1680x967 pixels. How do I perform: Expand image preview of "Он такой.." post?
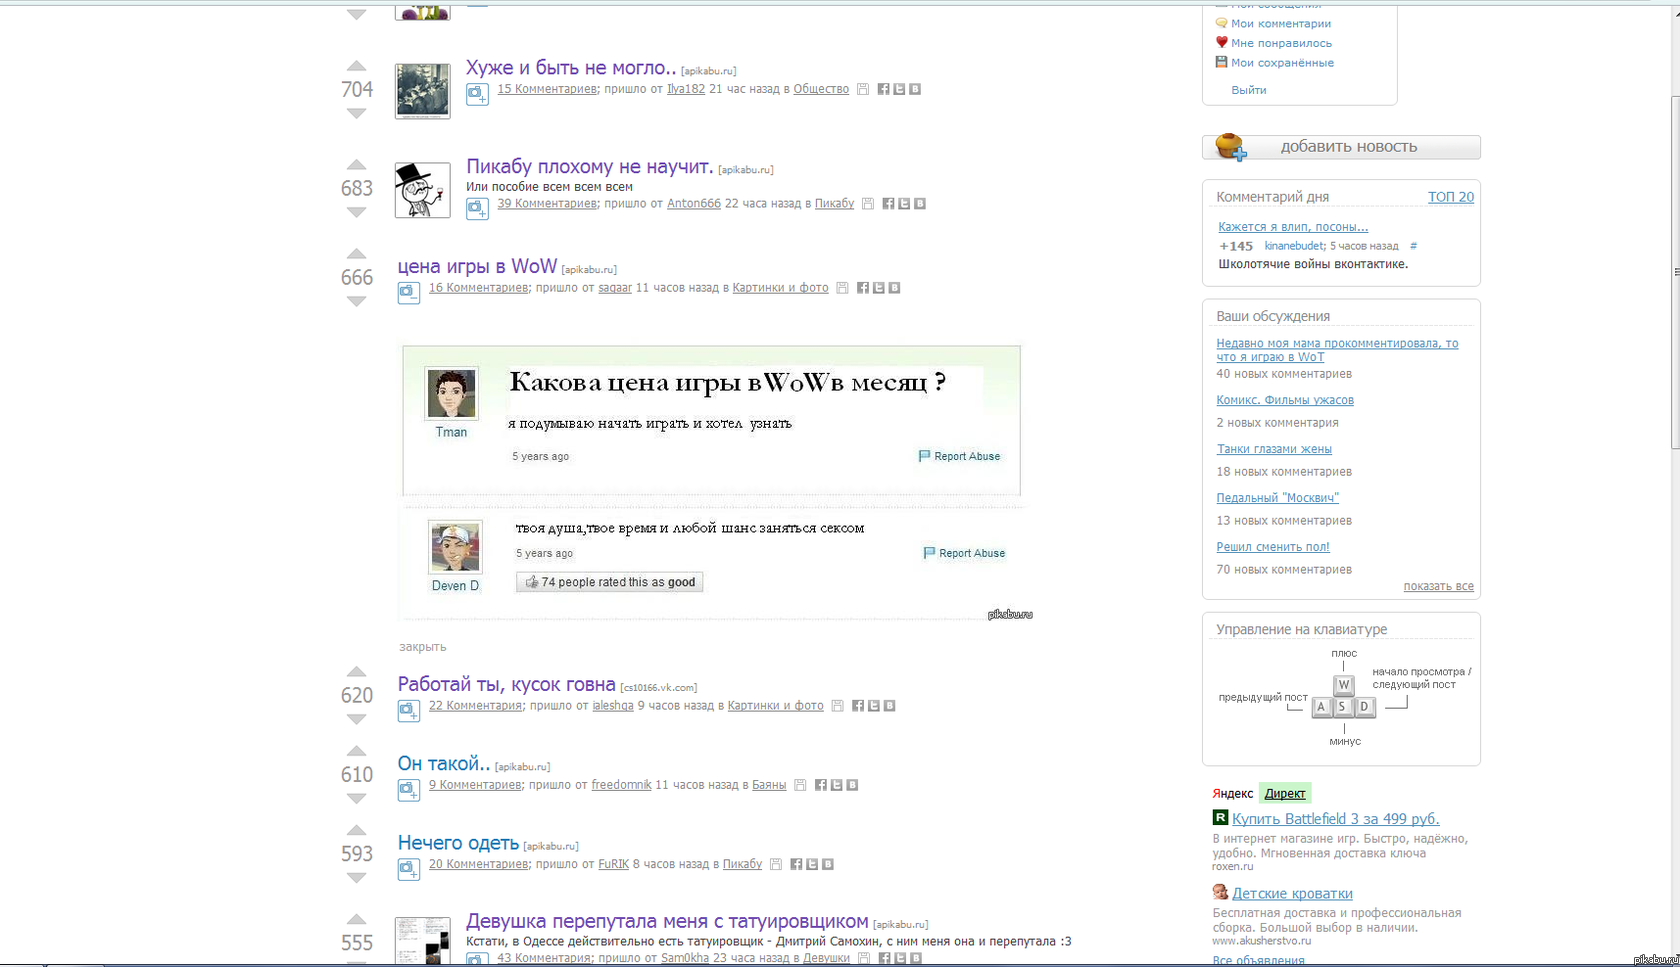pyautogui.click(x=409, y=790)
